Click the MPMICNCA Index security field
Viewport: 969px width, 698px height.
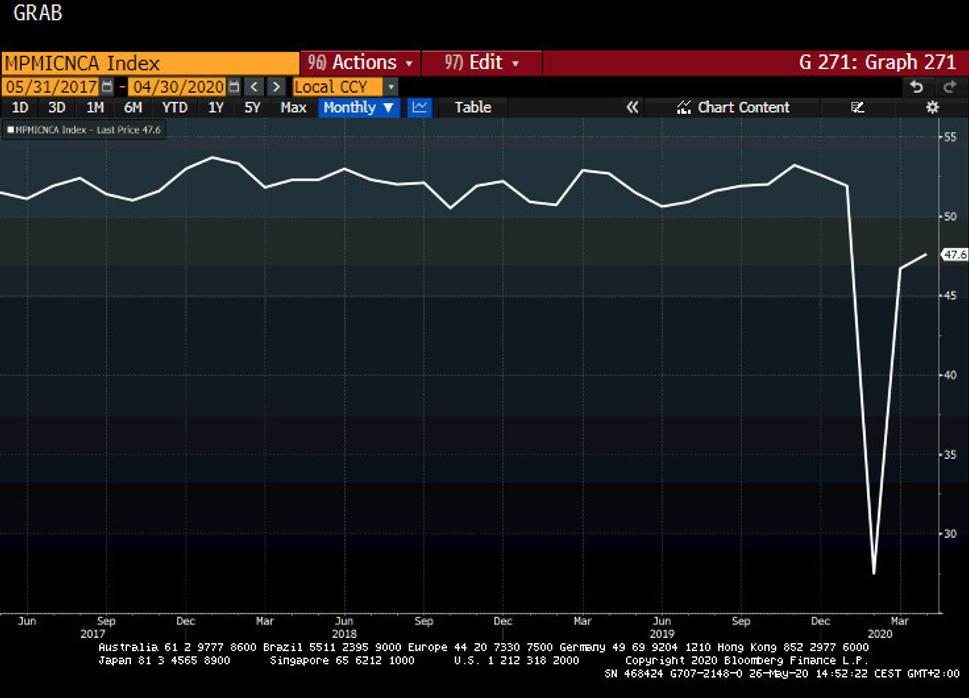click(x=150, y=63)
